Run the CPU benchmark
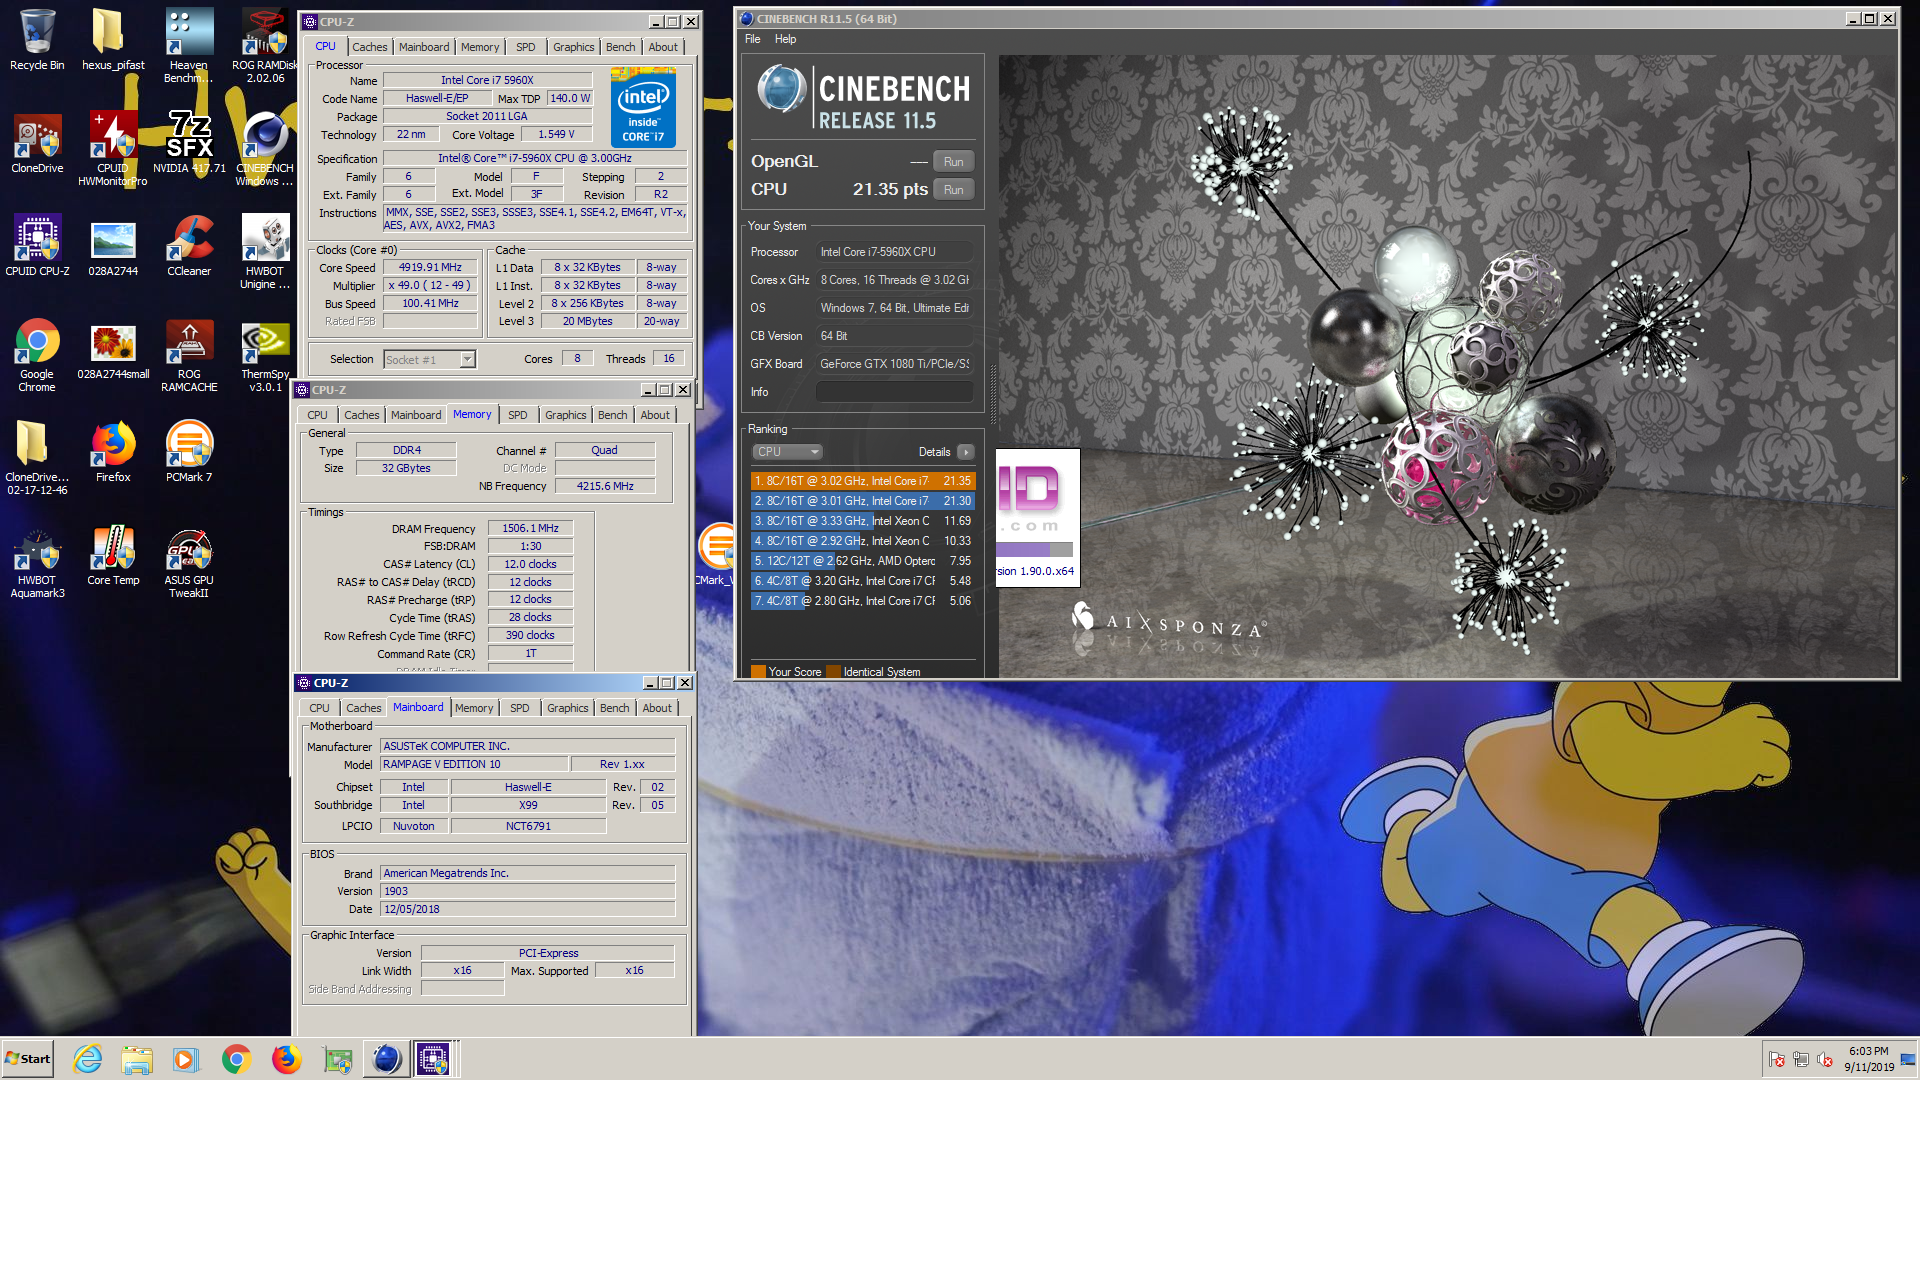 coord(953,190)
